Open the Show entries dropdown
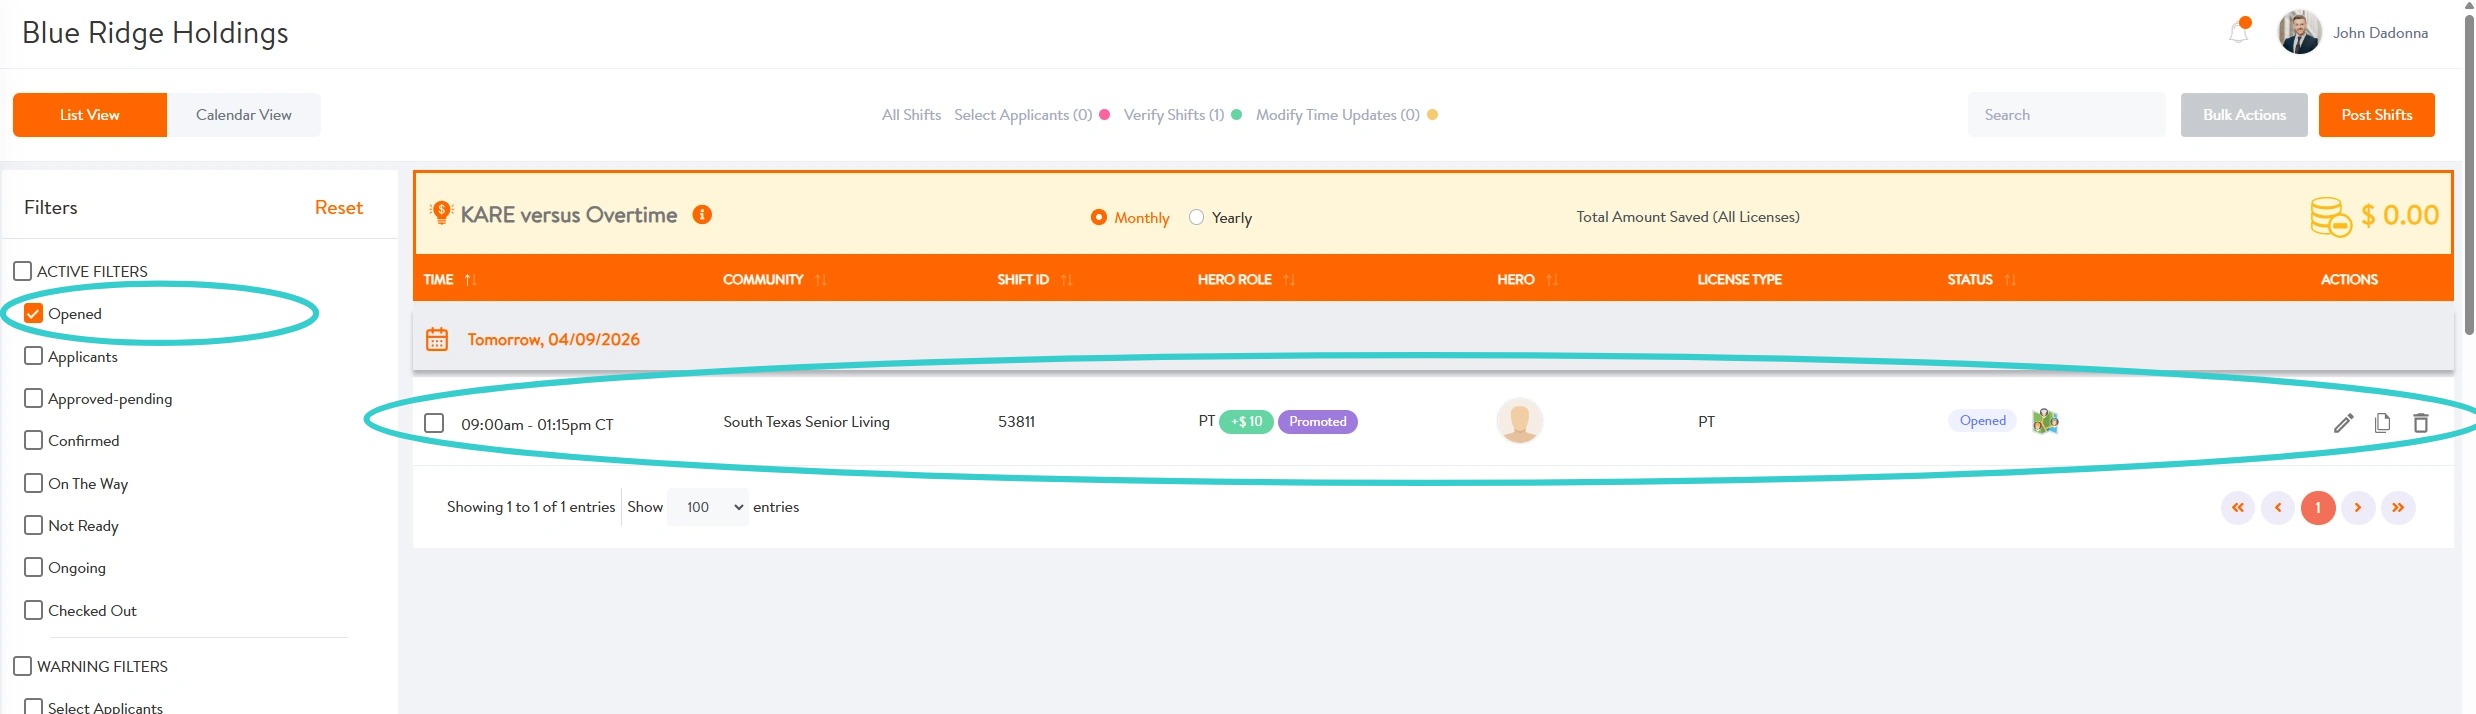The height and width of the screenshot is (714, 2476). coord(707,507)
